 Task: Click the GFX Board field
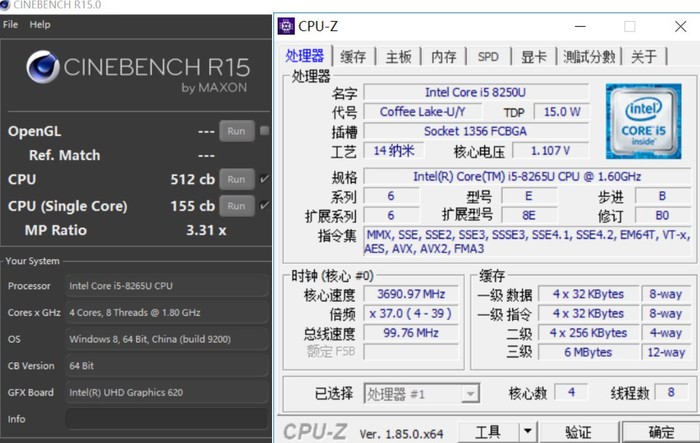pos(167,393)
